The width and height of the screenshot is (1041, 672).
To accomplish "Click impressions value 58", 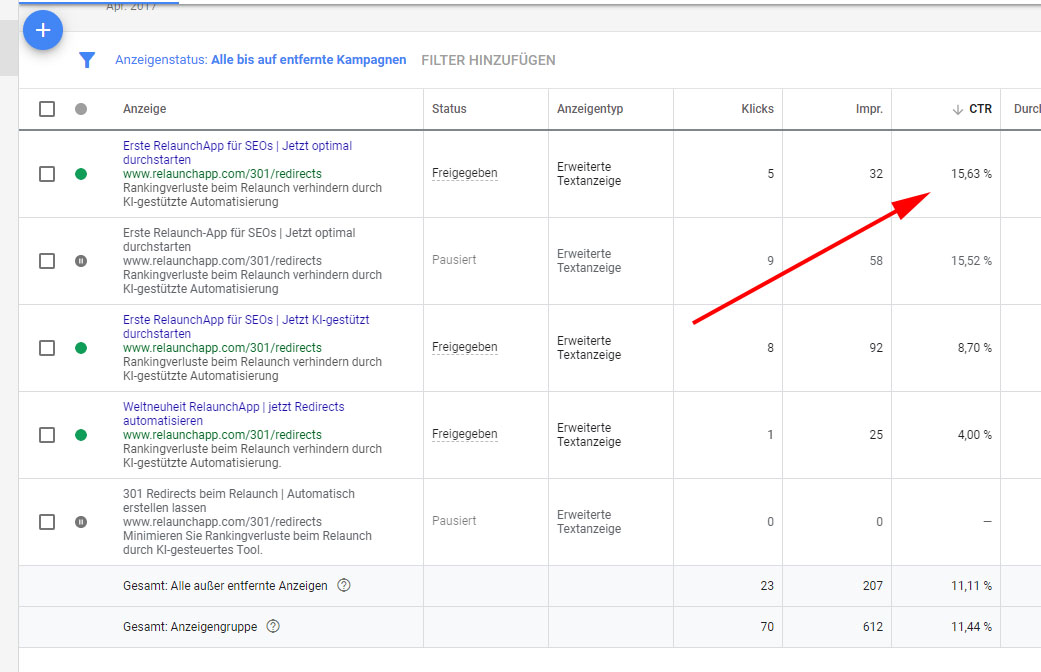I will pos(876,261).
